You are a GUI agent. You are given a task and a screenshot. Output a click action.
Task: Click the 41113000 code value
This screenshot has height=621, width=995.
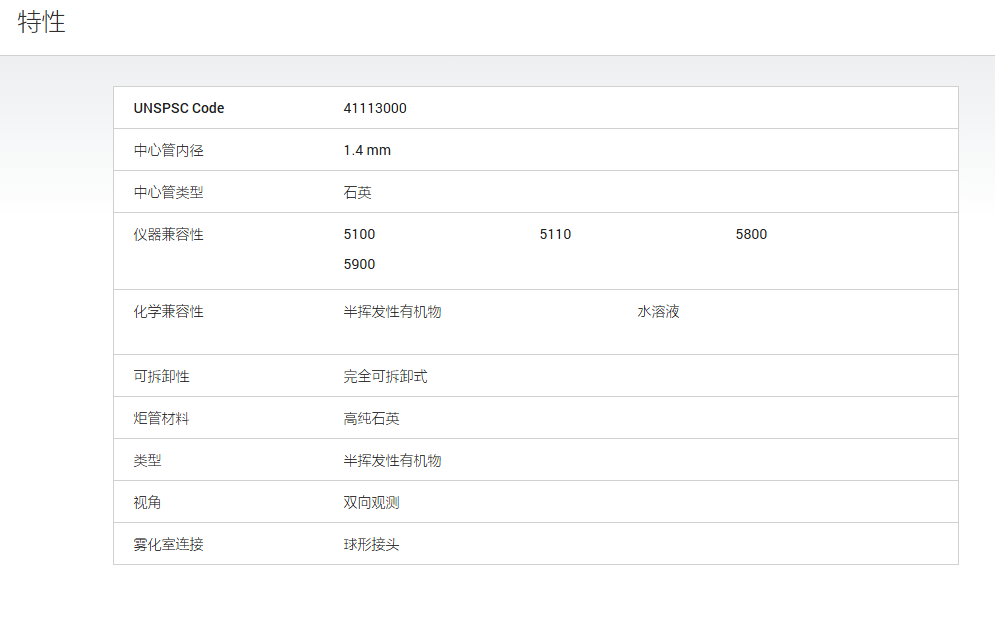[375, 108]
